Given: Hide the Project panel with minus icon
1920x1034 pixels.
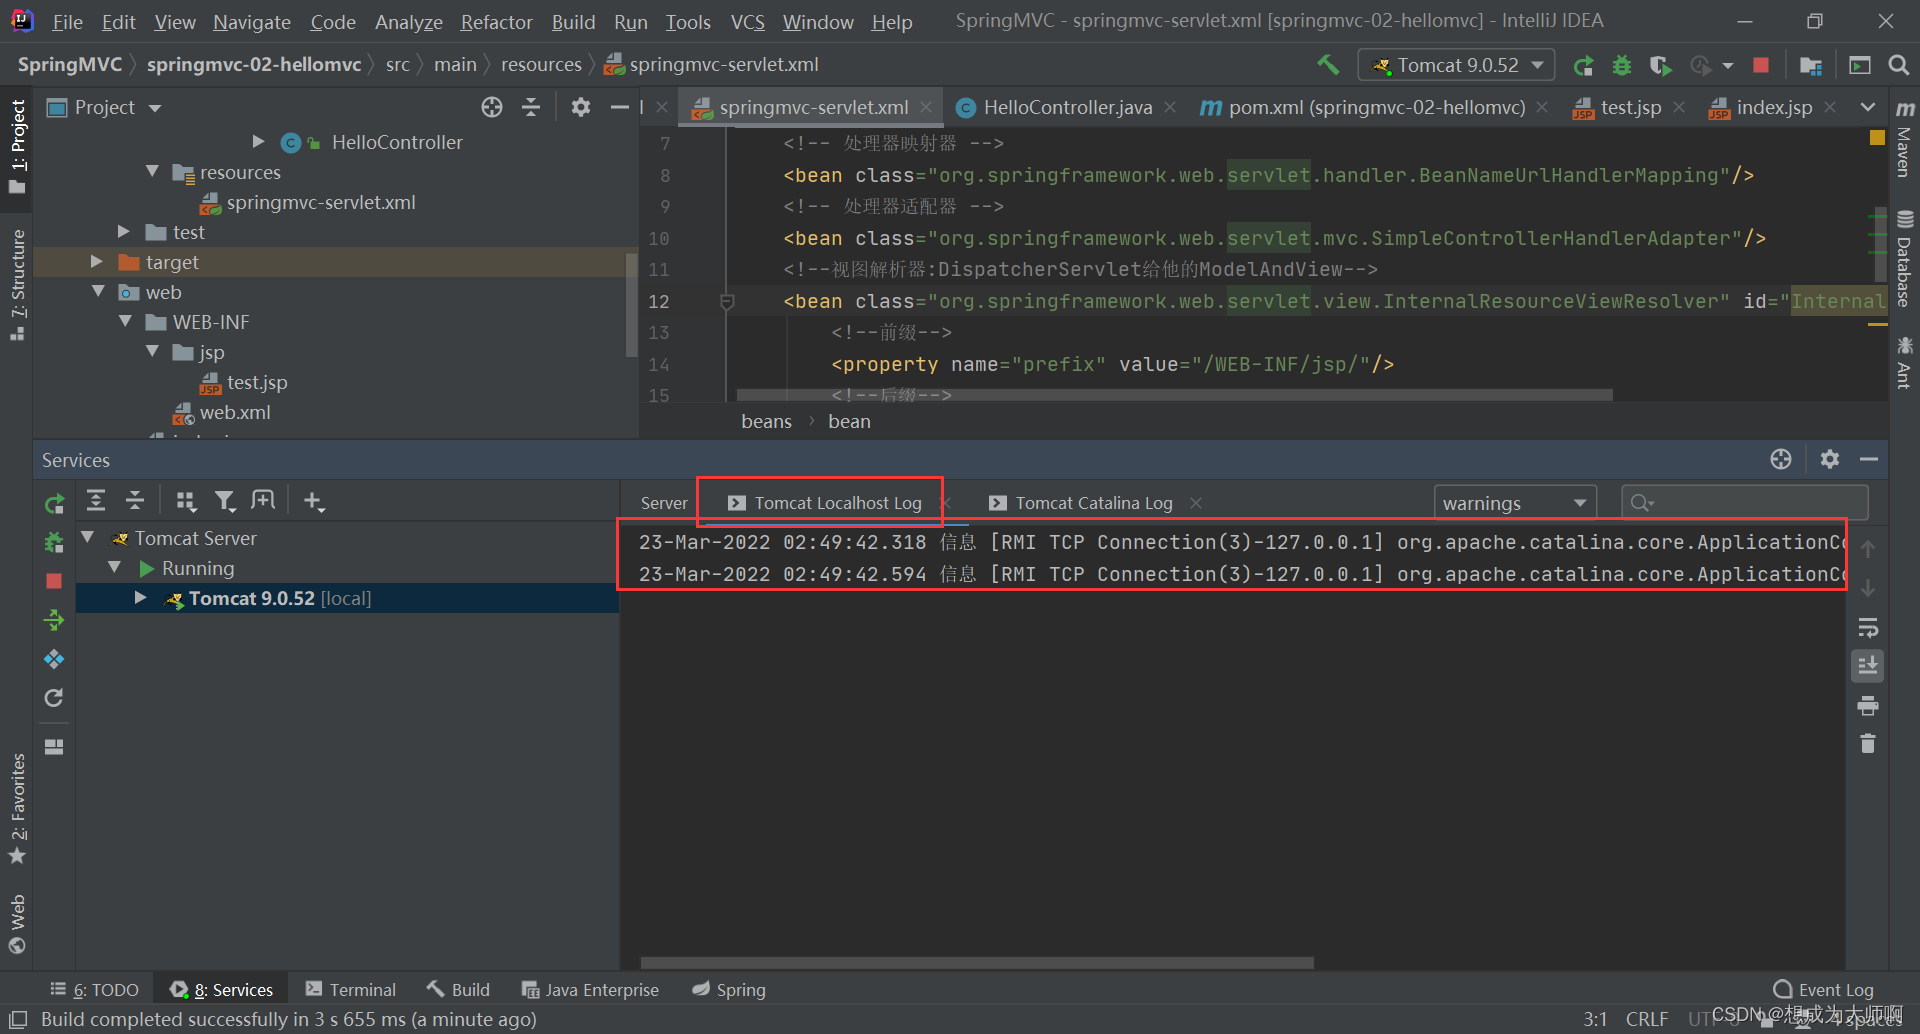Looking at the screenshot, I should 620,107.
